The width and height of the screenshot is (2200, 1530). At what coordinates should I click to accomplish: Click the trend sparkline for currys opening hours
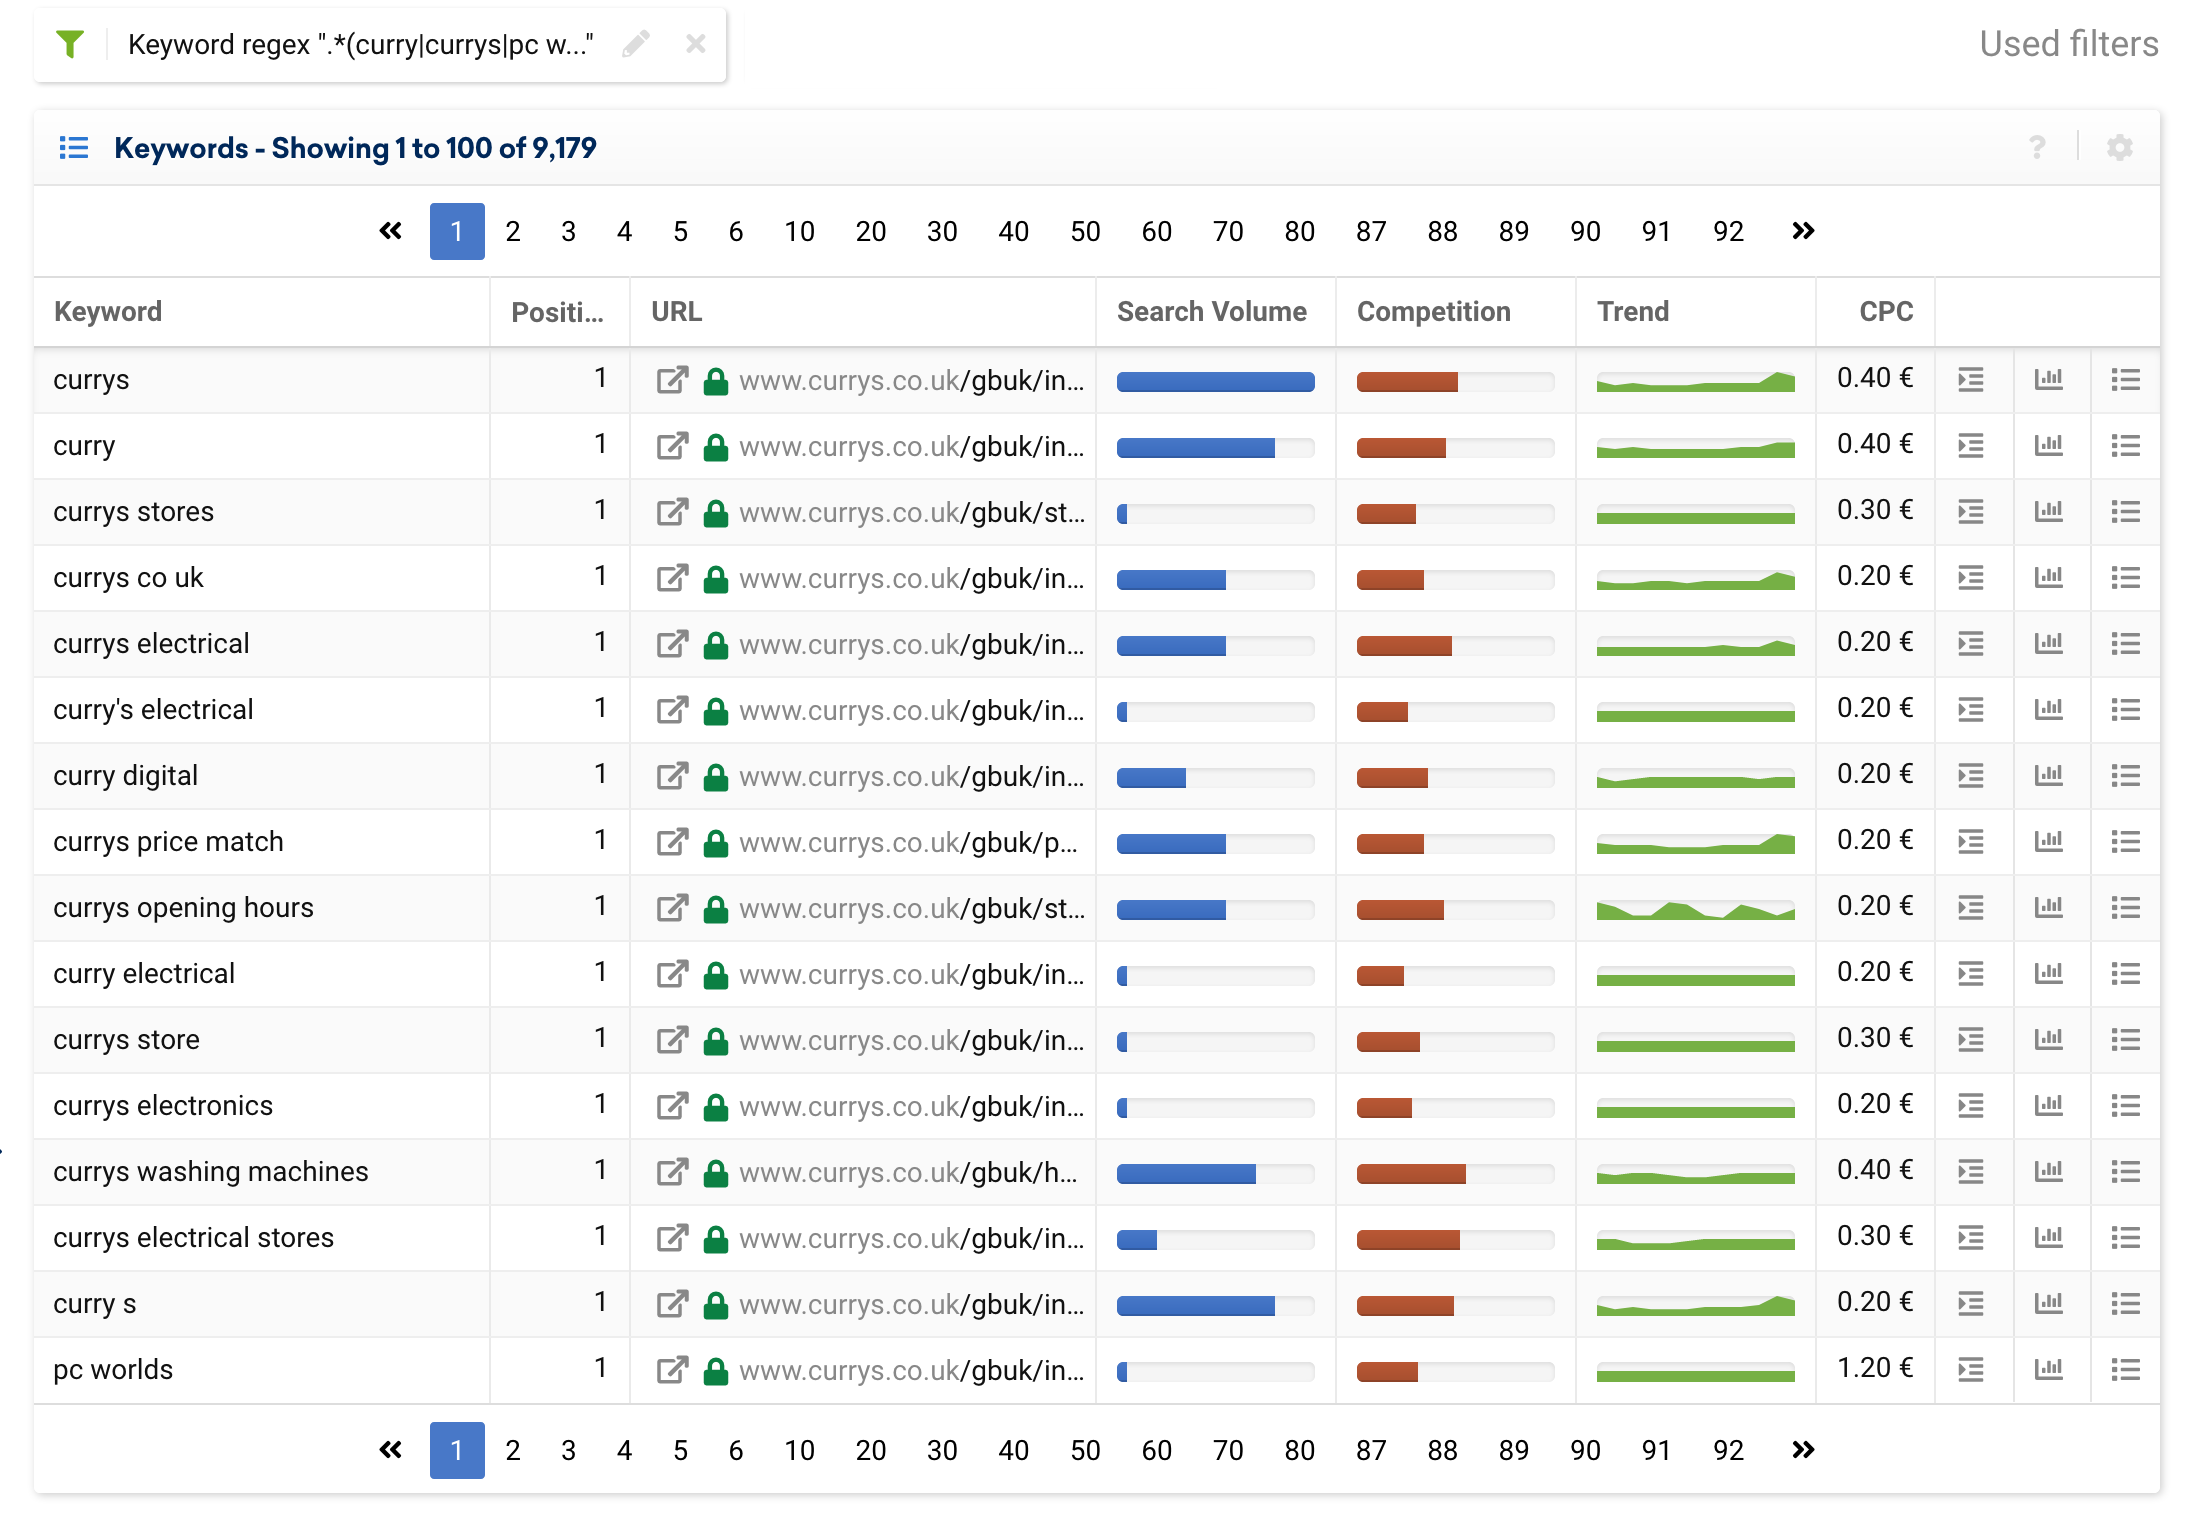(x=1695, y=909)
